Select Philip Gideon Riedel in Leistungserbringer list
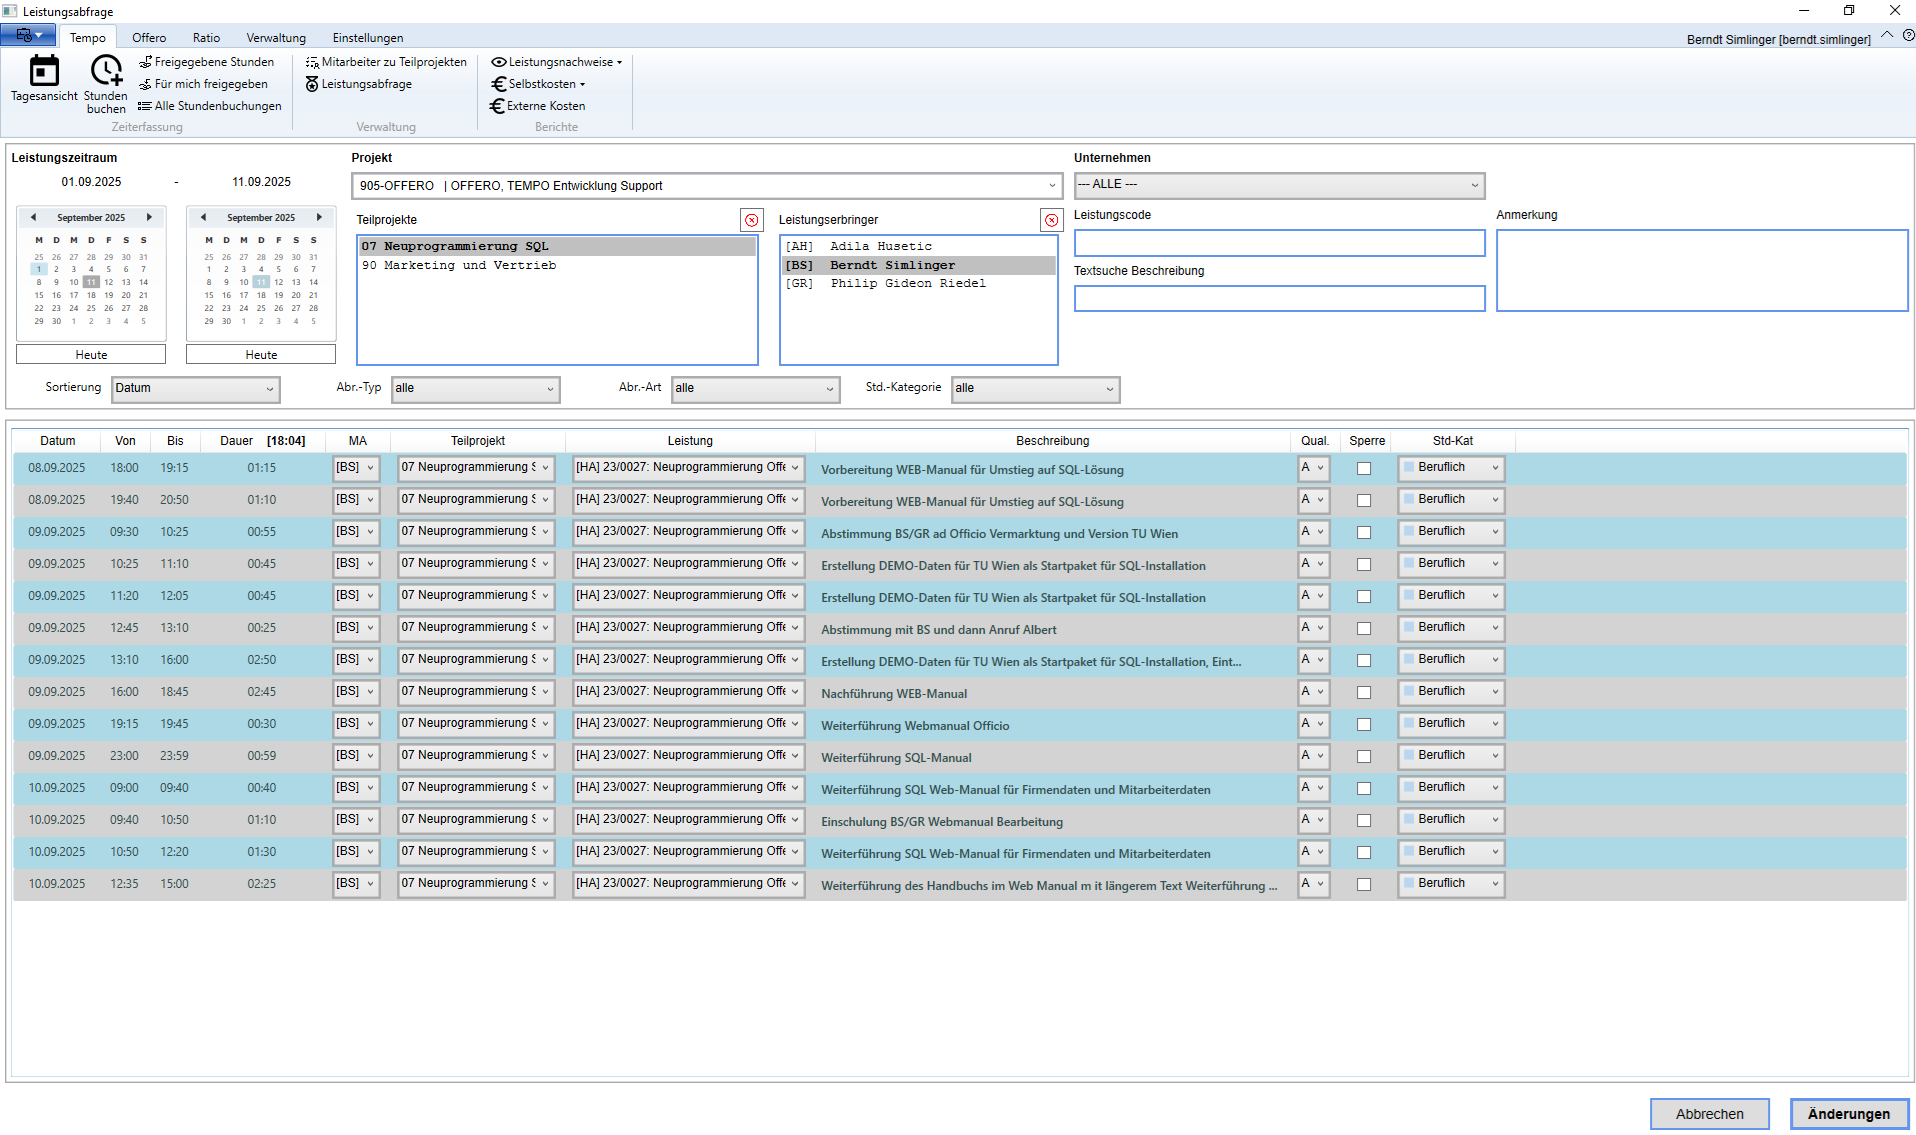Image resolution: width=1916 pixels, height=1135 pixels. [x=918, y=284]
